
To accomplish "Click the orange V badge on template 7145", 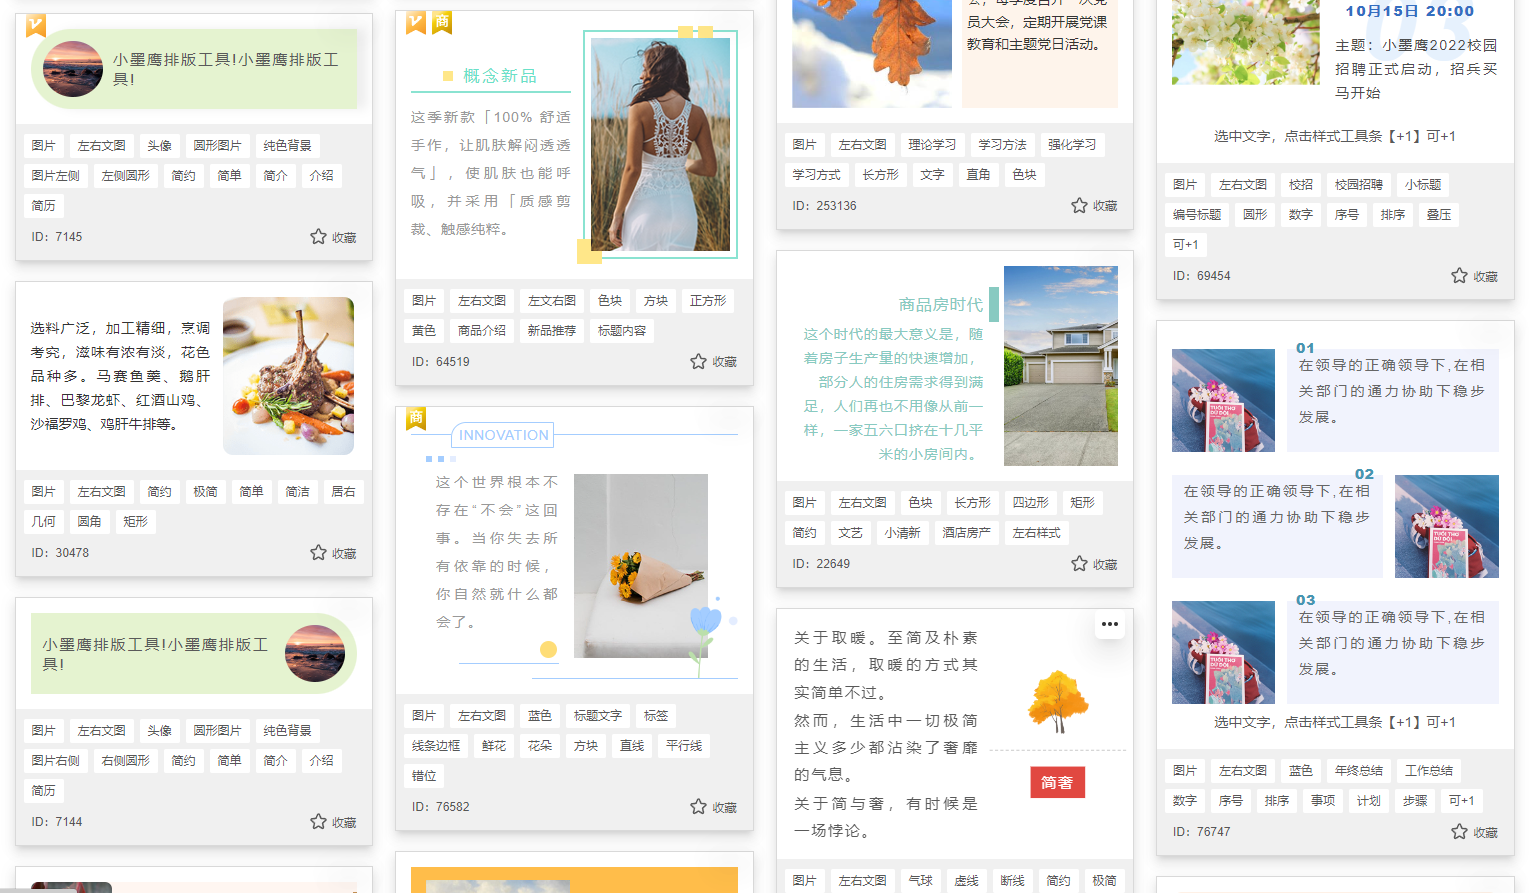I will 35,27.
